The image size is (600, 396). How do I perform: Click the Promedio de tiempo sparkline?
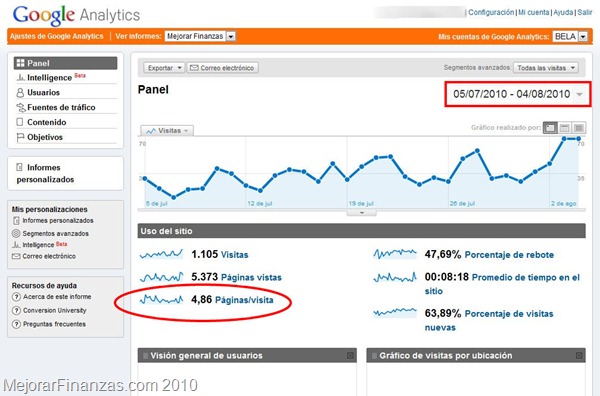[395, 277]
